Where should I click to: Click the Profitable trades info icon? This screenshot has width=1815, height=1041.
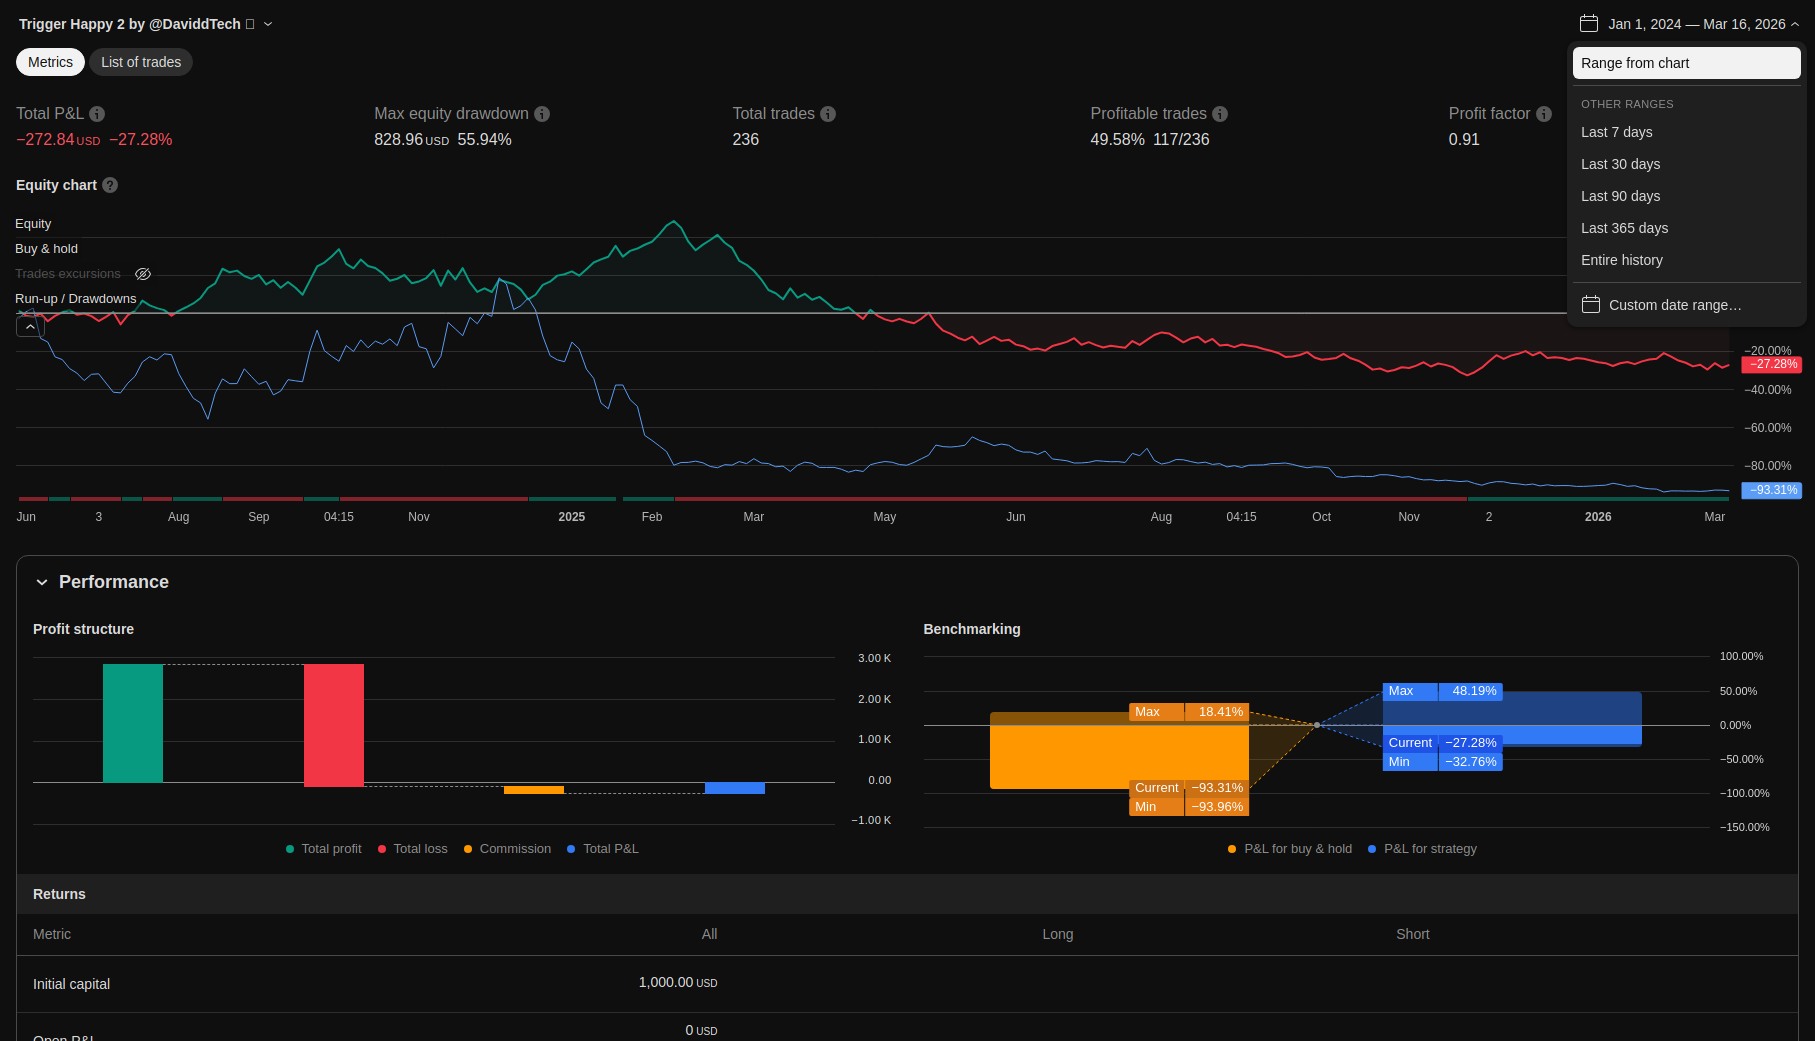[x=1220, y=114]
